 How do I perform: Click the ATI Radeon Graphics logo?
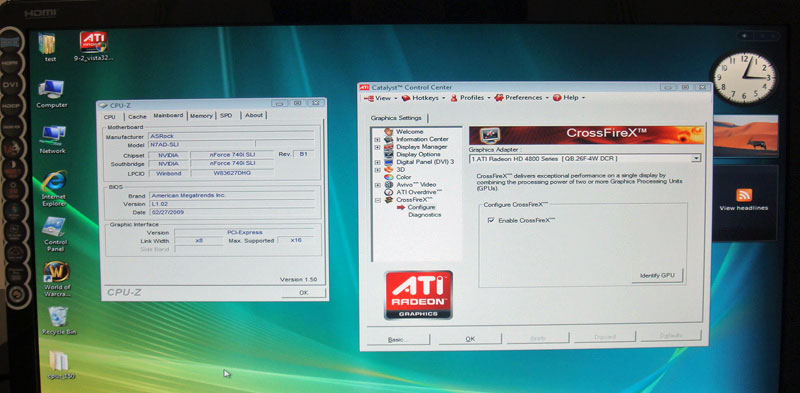tap(418, 295)
